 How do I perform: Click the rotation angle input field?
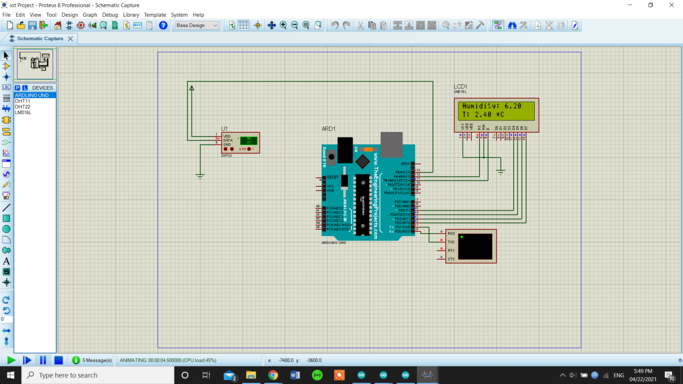6,320
